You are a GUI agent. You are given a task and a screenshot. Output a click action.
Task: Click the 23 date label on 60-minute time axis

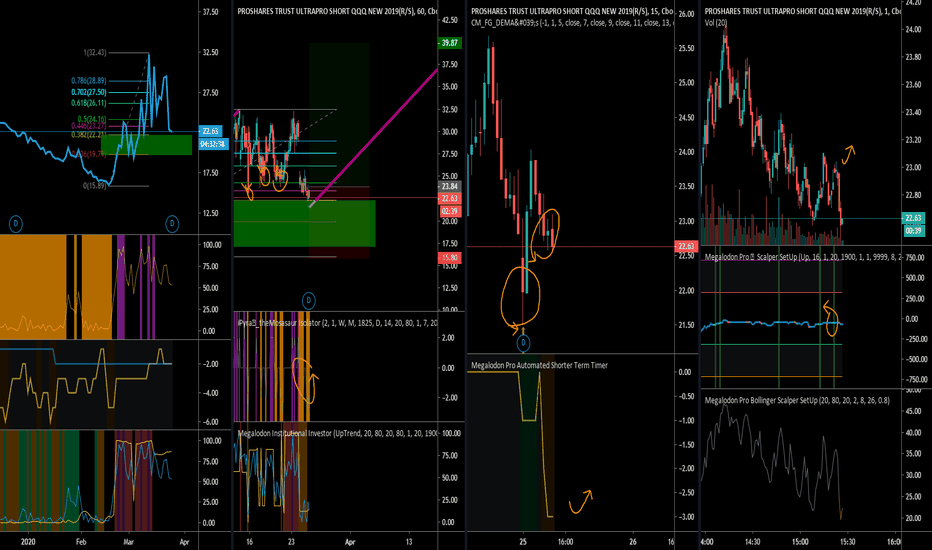pyautogui.click(x=291, y=542)
